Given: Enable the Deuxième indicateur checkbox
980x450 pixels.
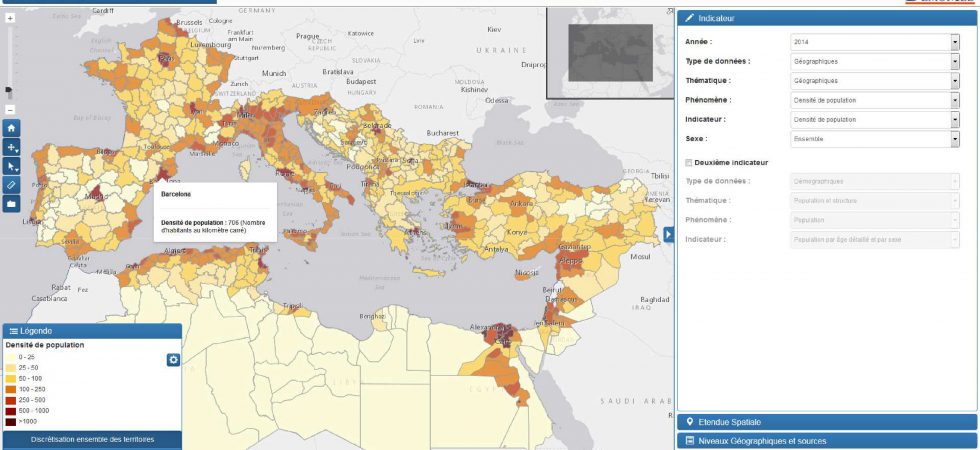Looking at the screenshot, I should click(688, 162).
